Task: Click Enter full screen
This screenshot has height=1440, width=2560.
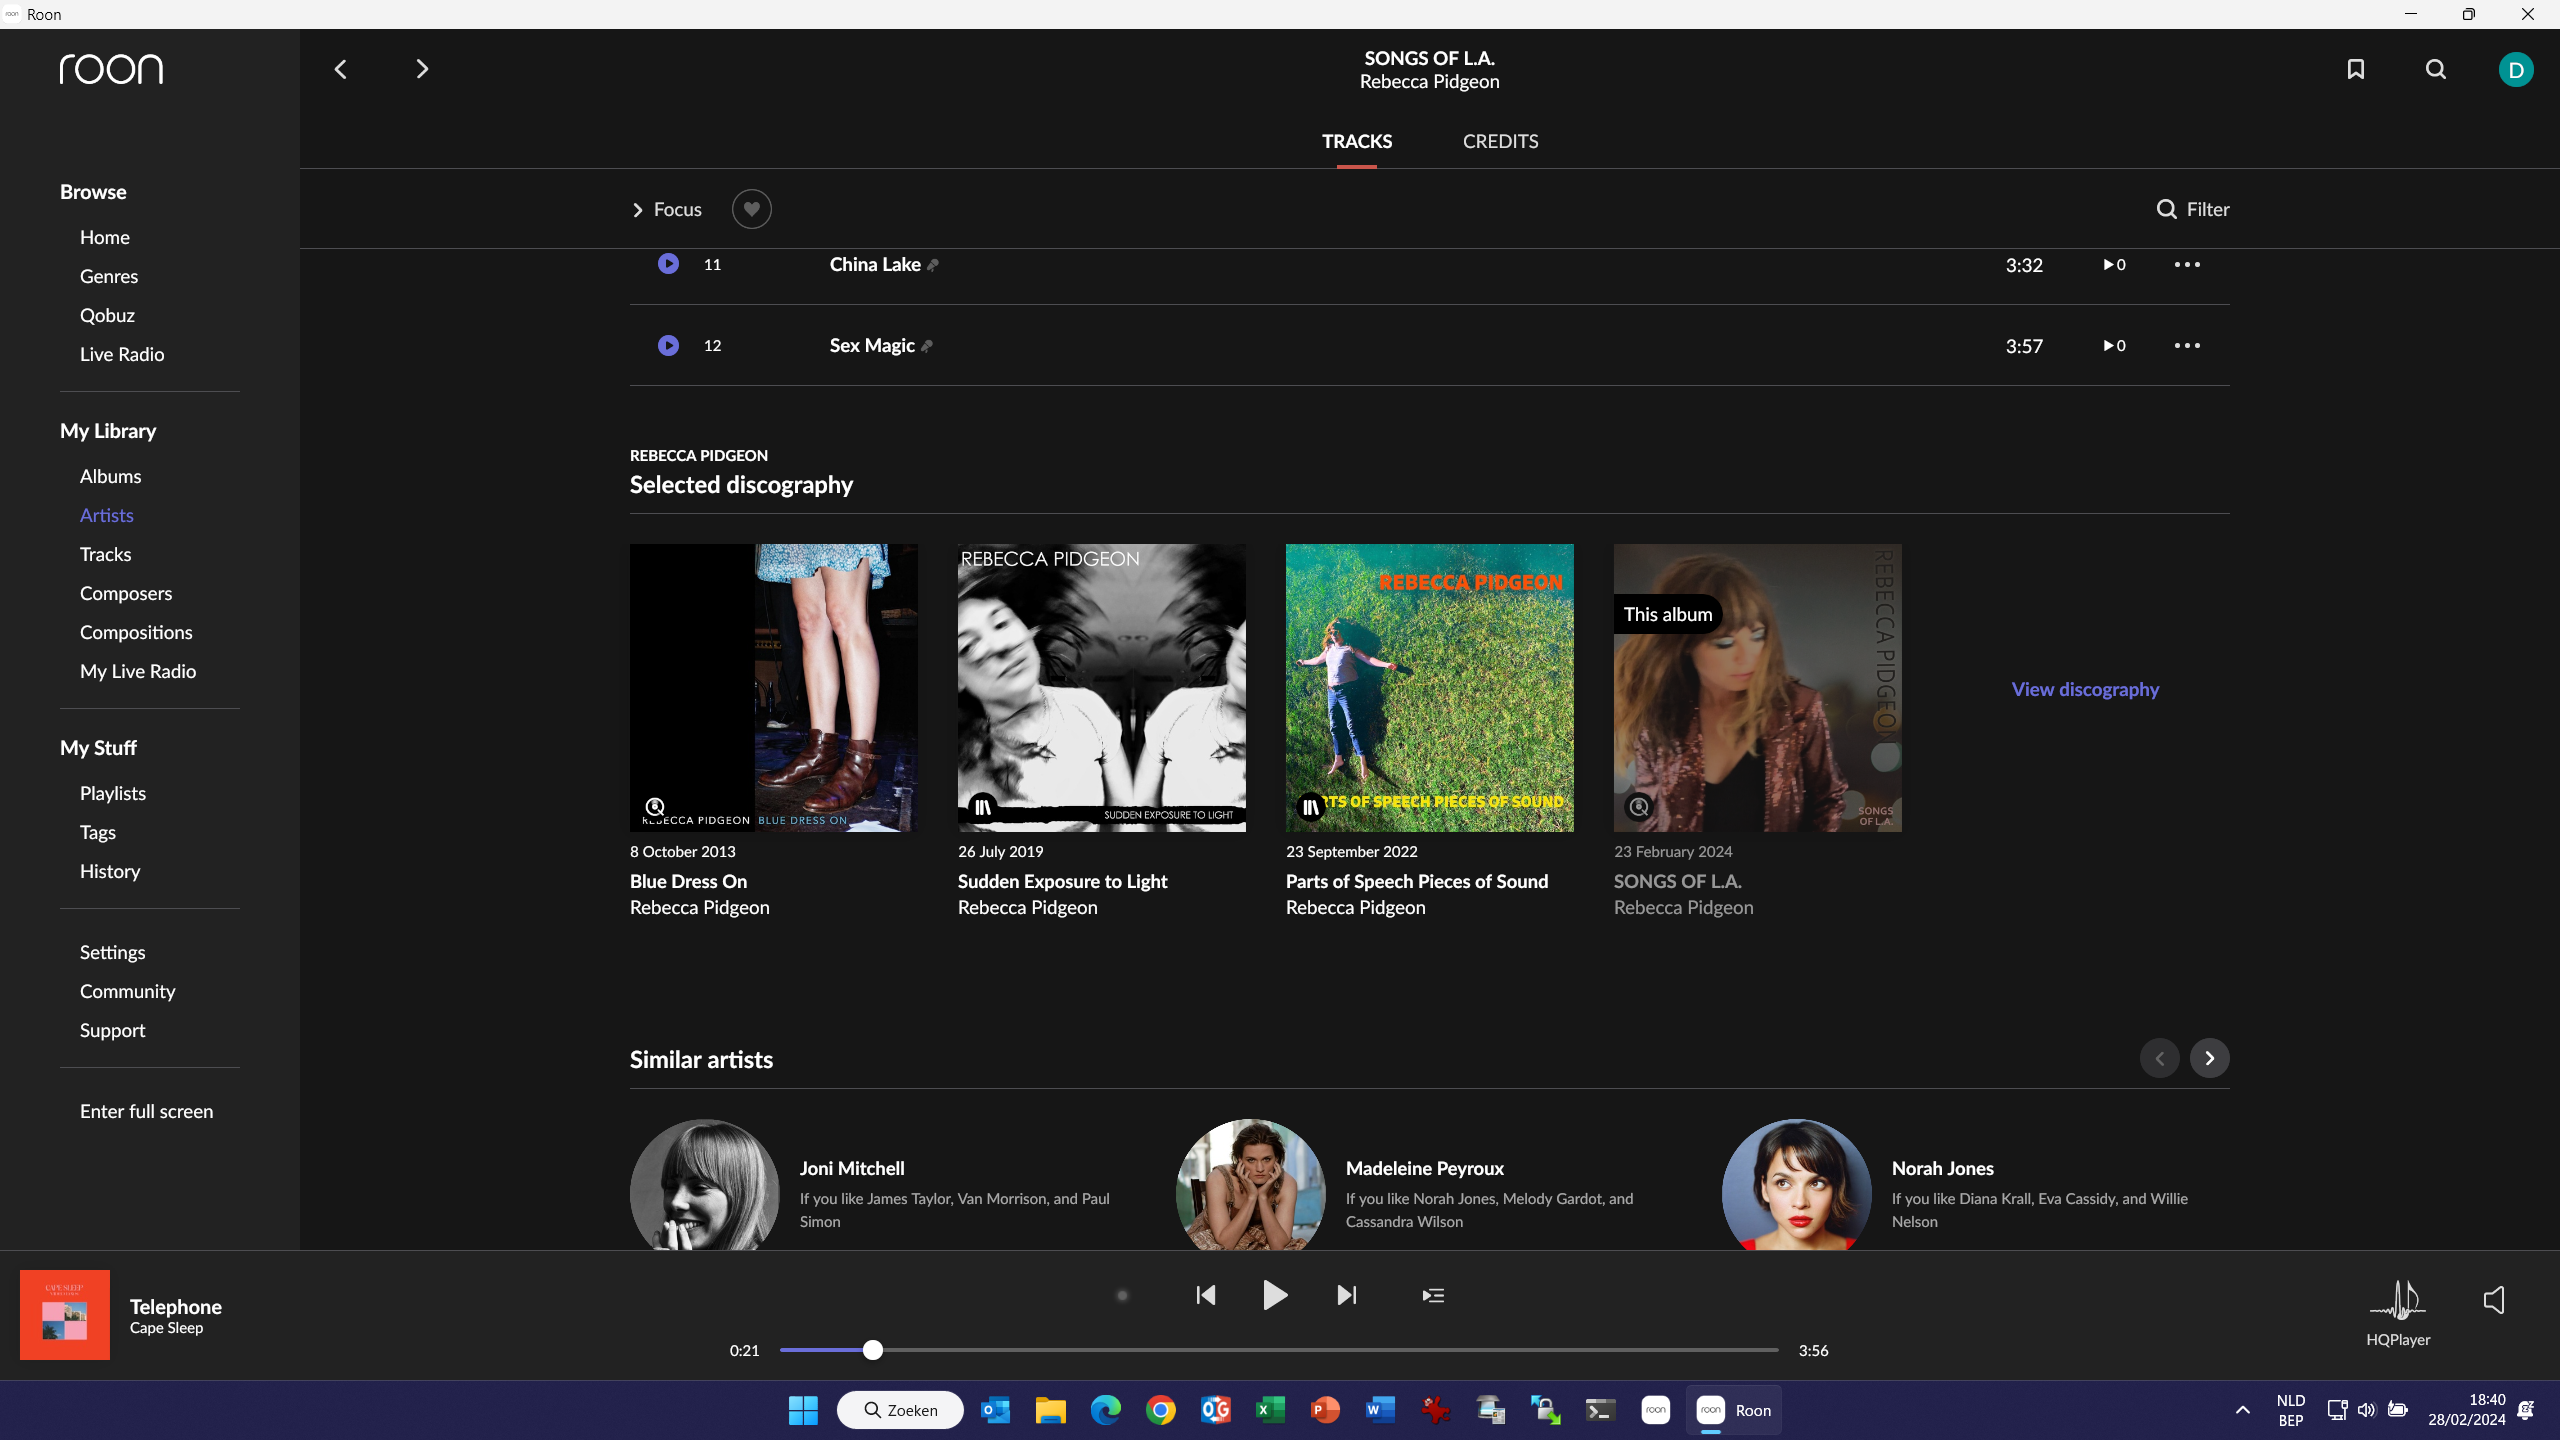Action: pos(147,1111)
